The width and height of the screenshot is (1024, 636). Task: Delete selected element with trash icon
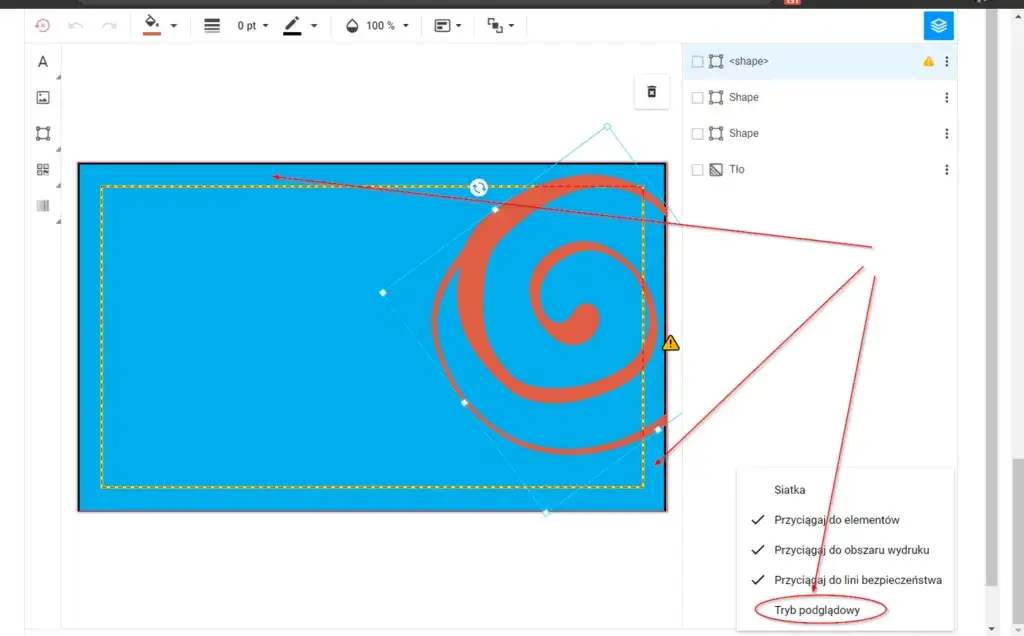pyautogui.click(x=652, y=92)
